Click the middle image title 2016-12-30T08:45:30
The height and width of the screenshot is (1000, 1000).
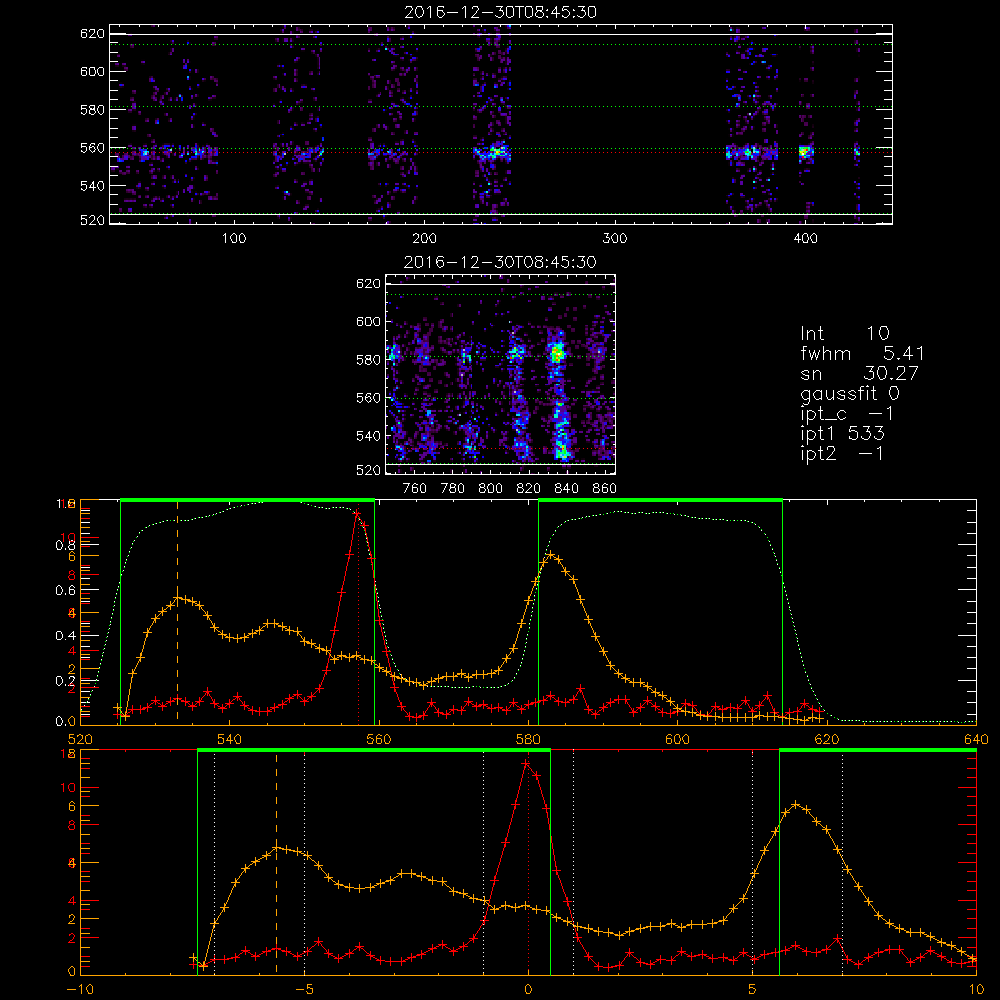[500, 262]
